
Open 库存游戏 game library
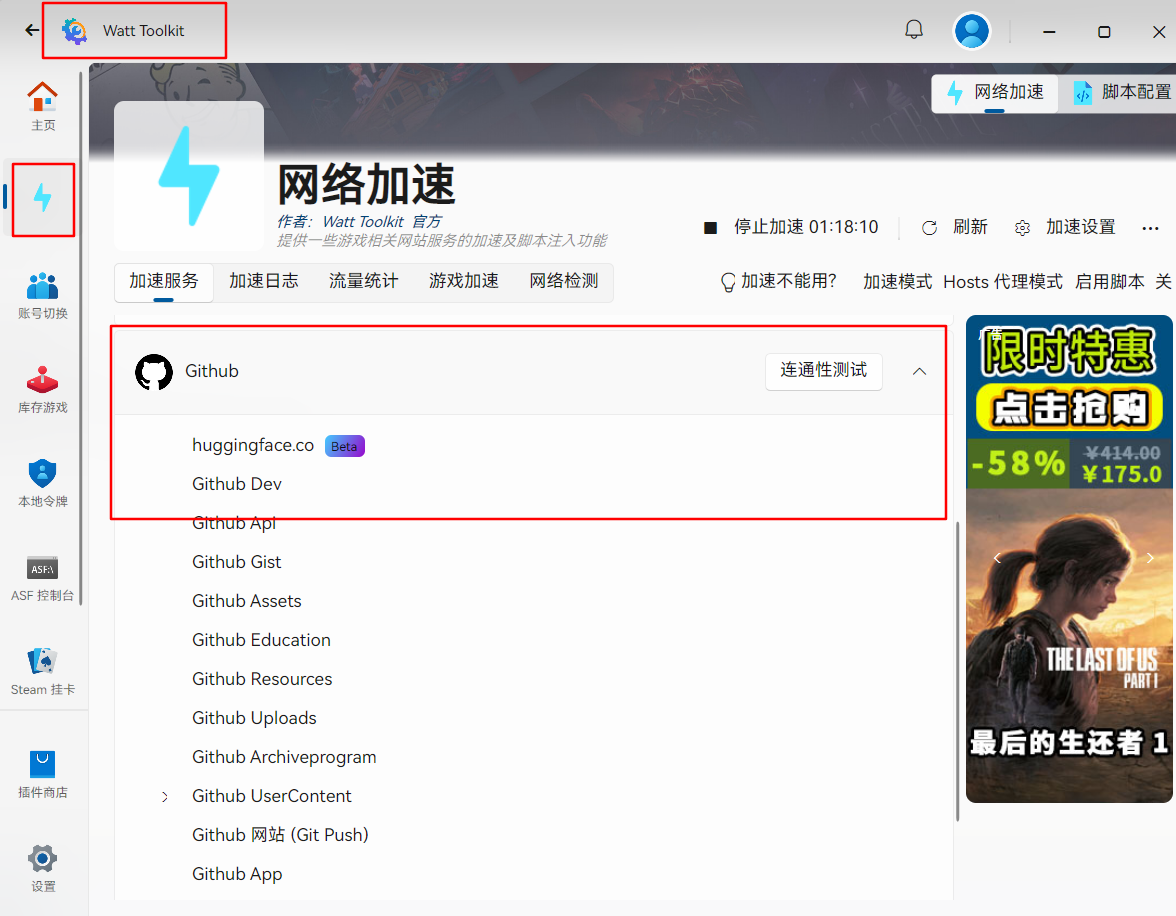coord(43,389)
